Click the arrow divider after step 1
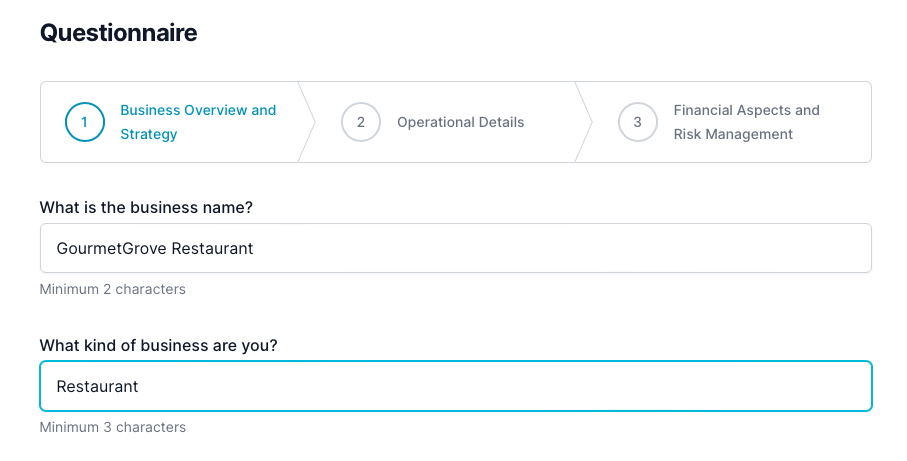Image resolution: width=907 pixels, height=461 pixels. (307, 122)
